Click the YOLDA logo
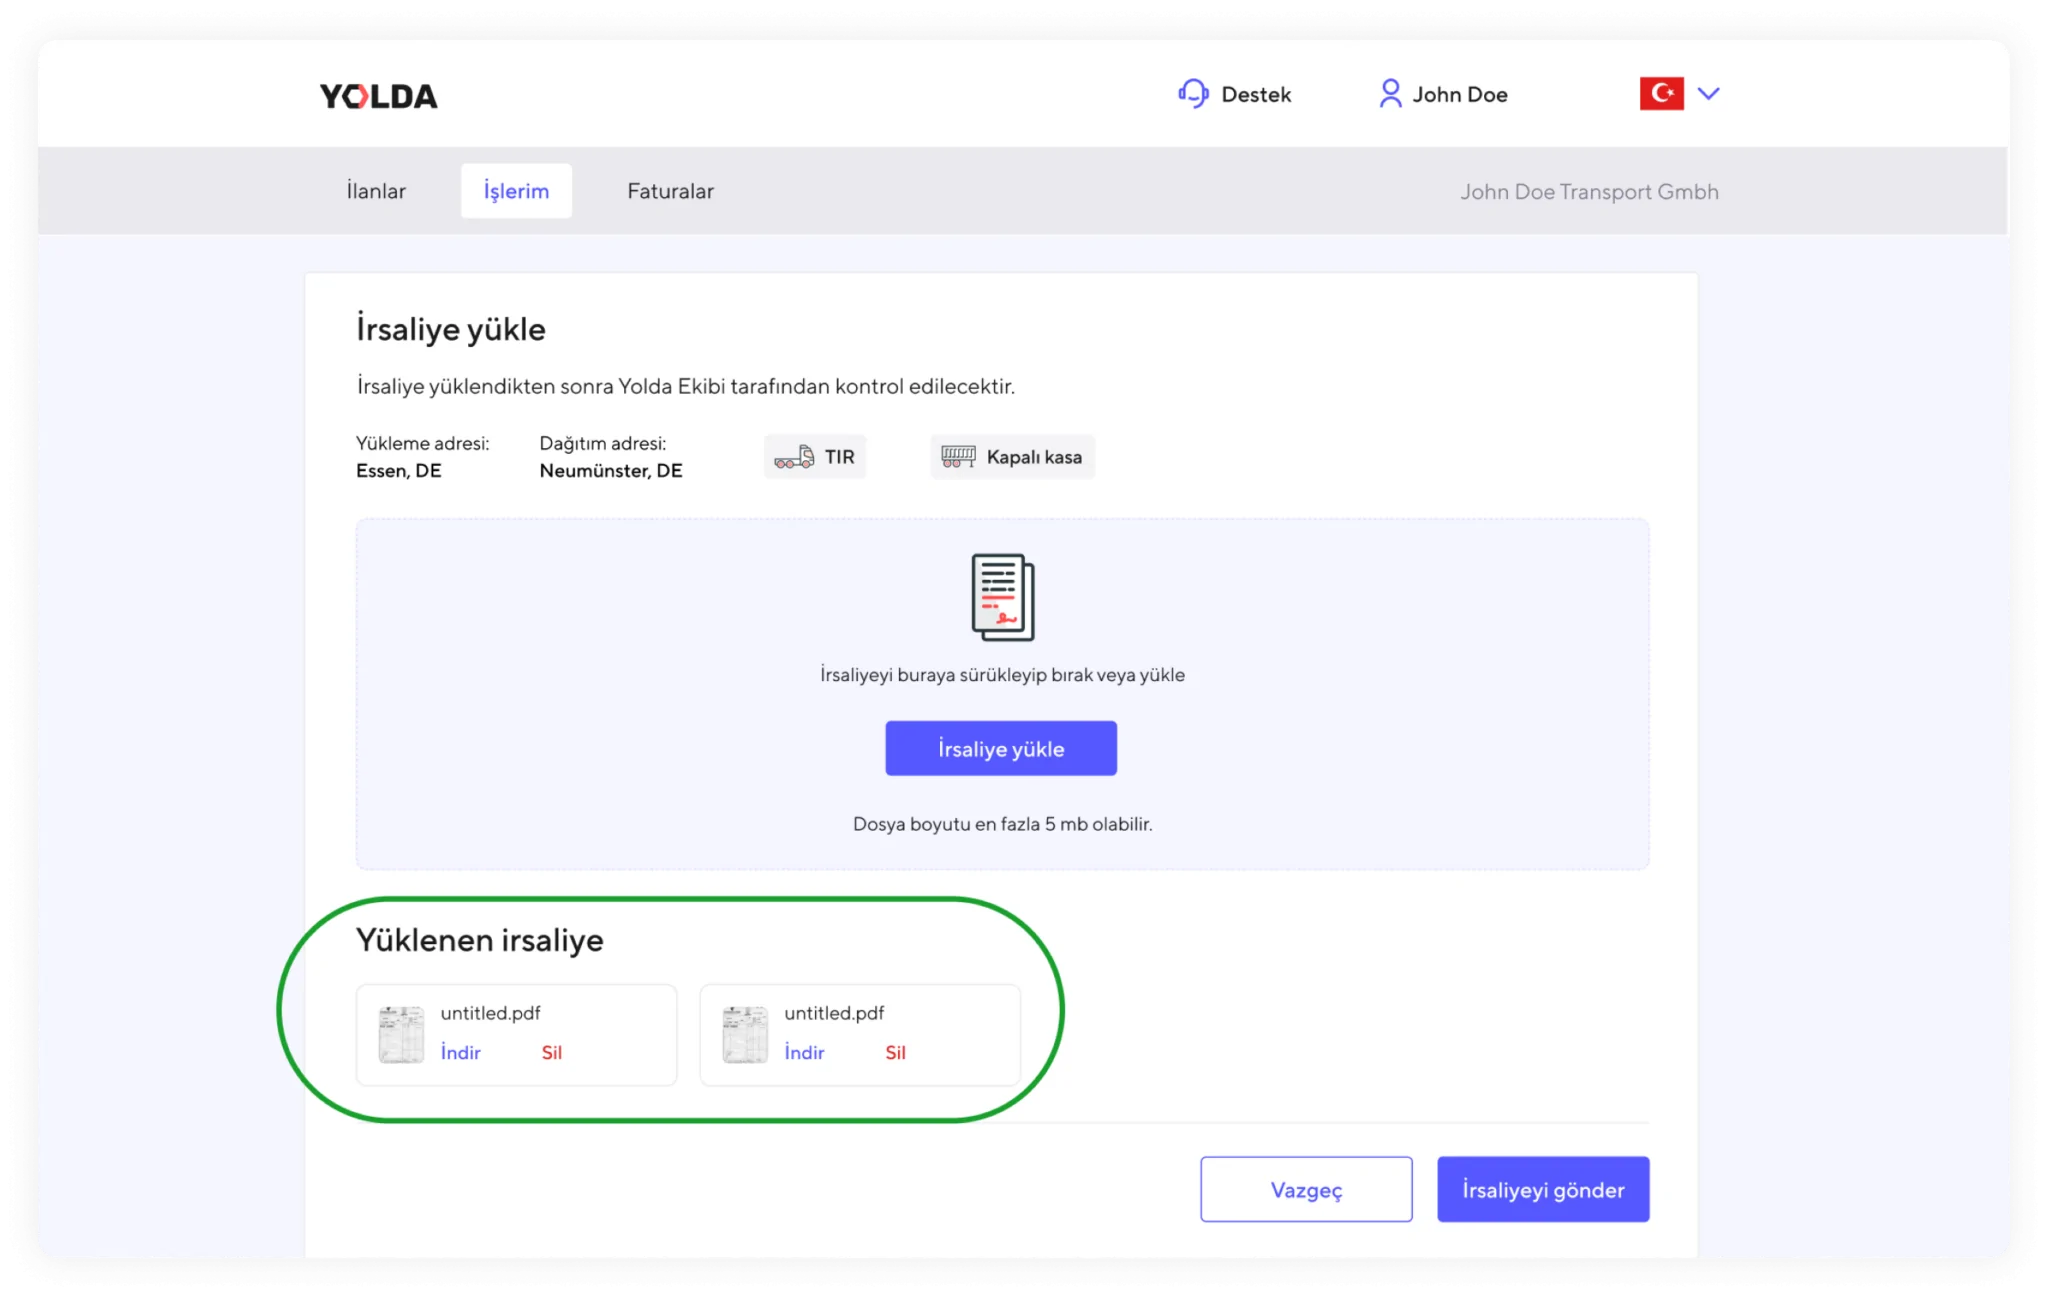Viewport: 2048px width, 1295px height. (378, 96)
